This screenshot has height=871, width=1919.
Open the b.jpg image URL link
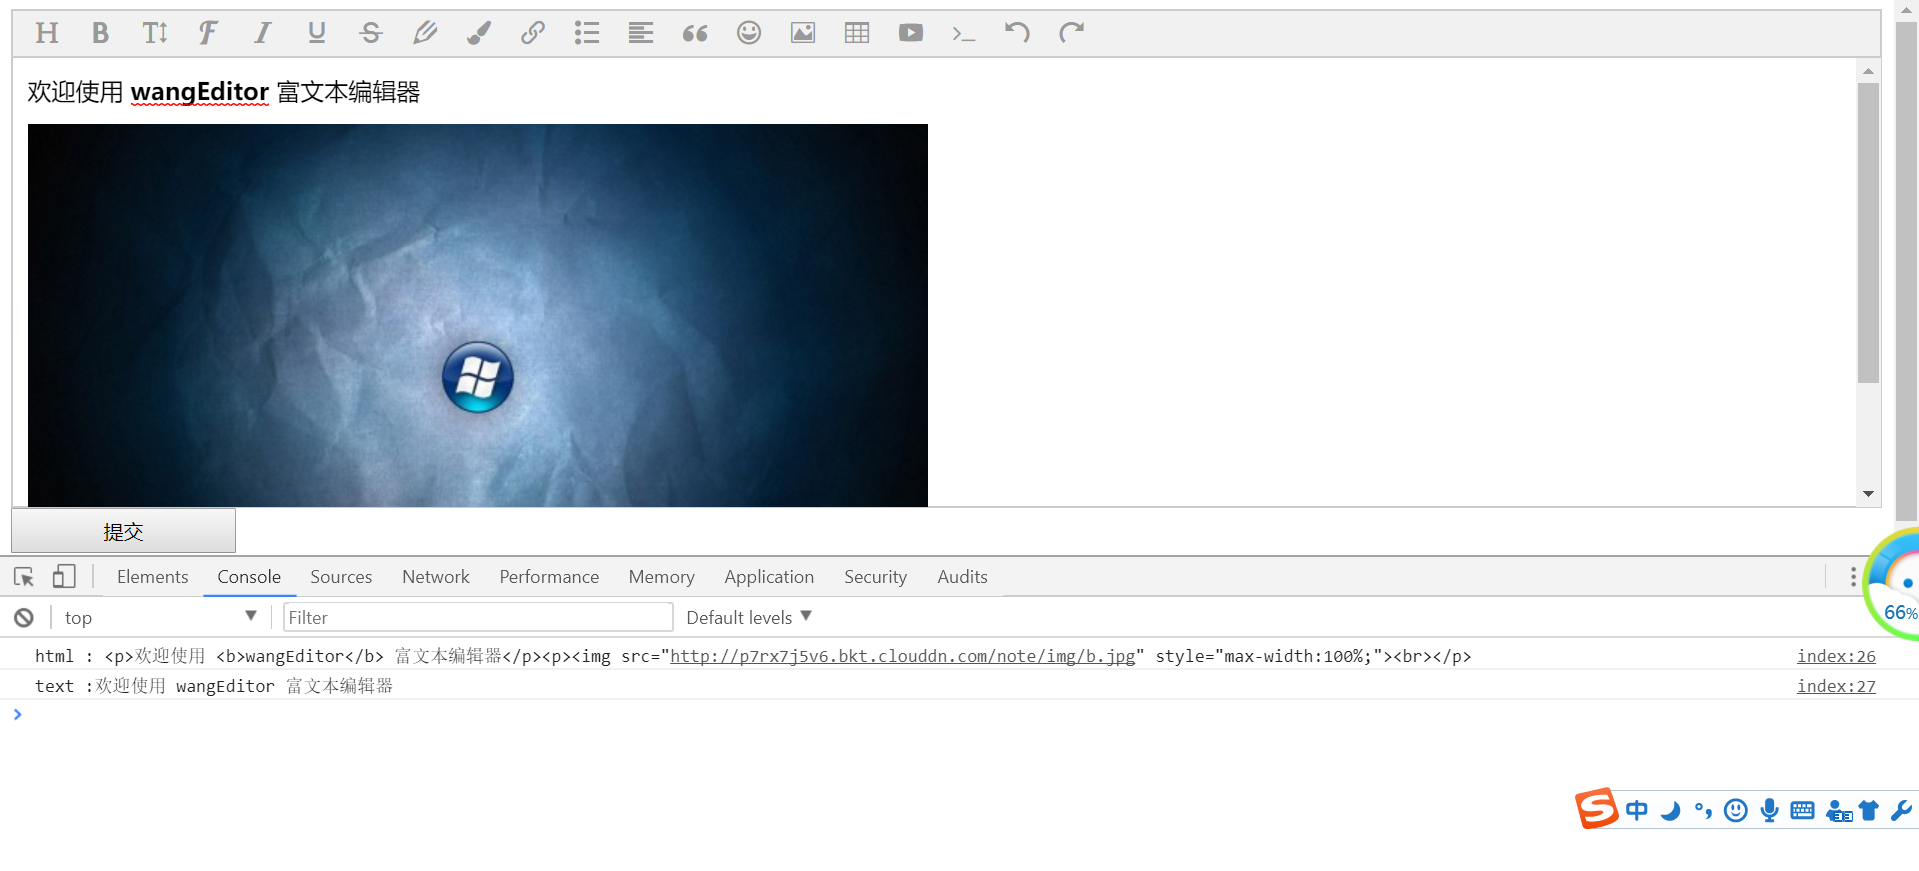point(902,657)
